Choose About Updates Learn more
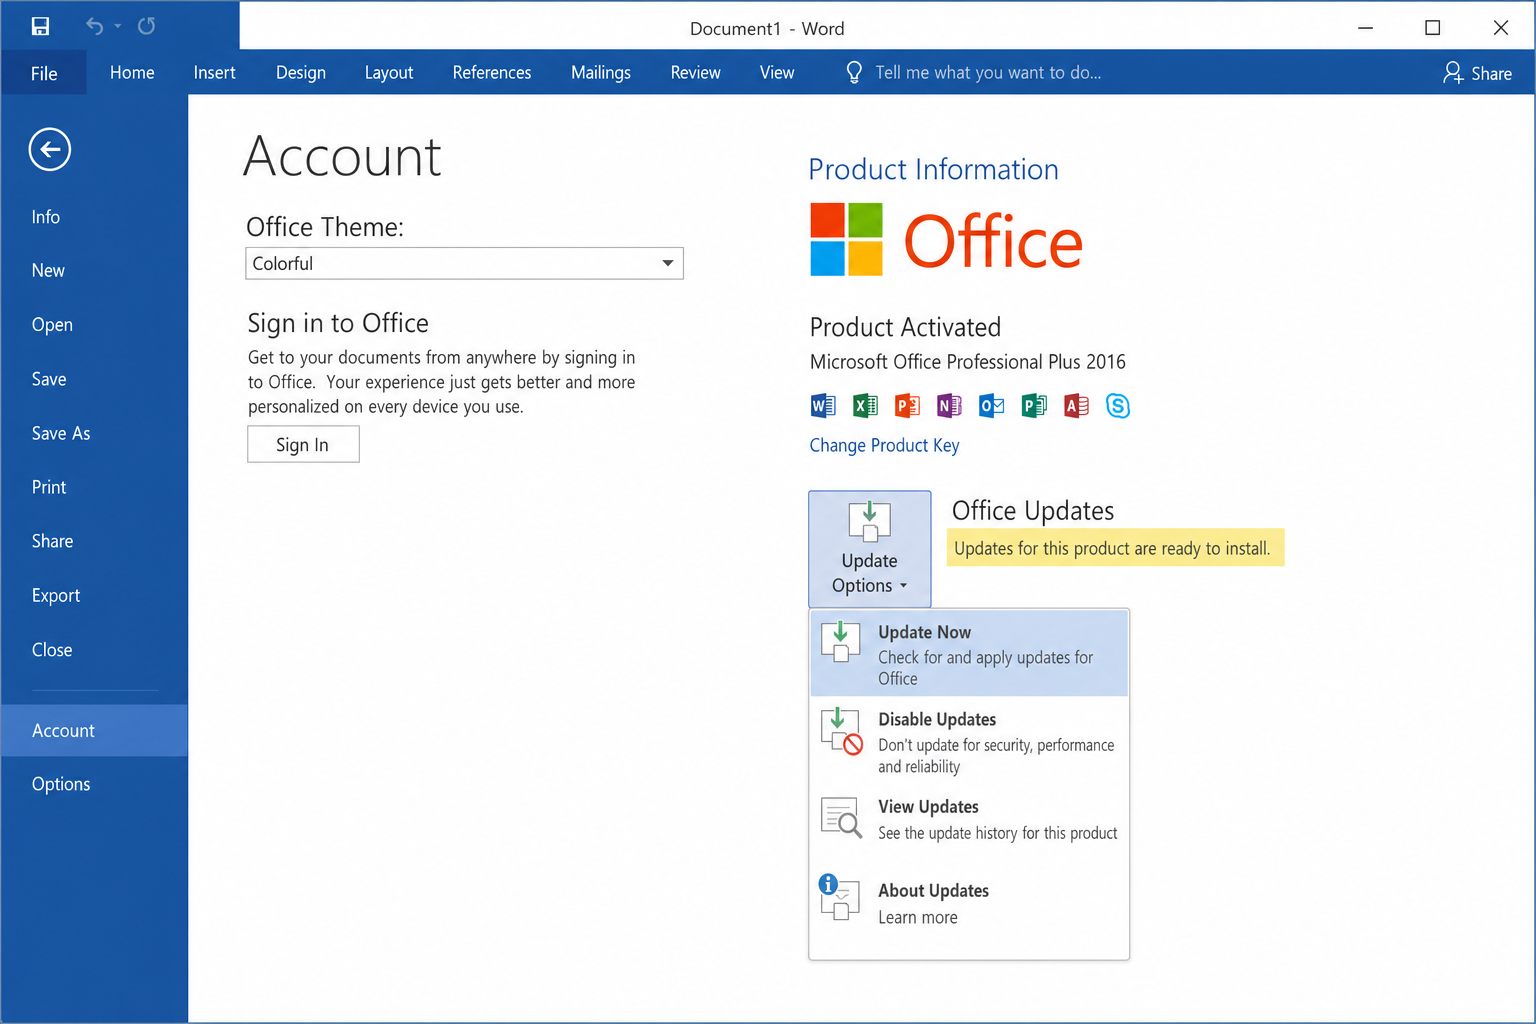This screenshot has height=1024, width=1536. (x=969, y=903)
